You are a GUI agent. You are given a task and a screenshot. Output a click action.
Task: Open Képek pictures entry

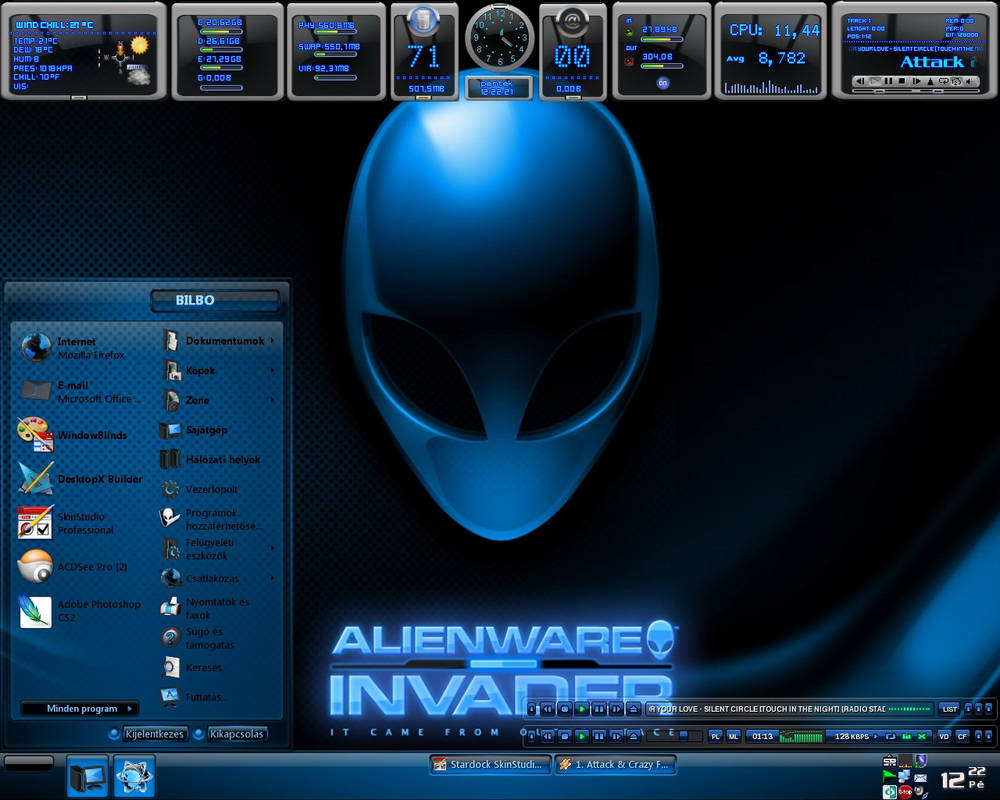coord(218,370)
